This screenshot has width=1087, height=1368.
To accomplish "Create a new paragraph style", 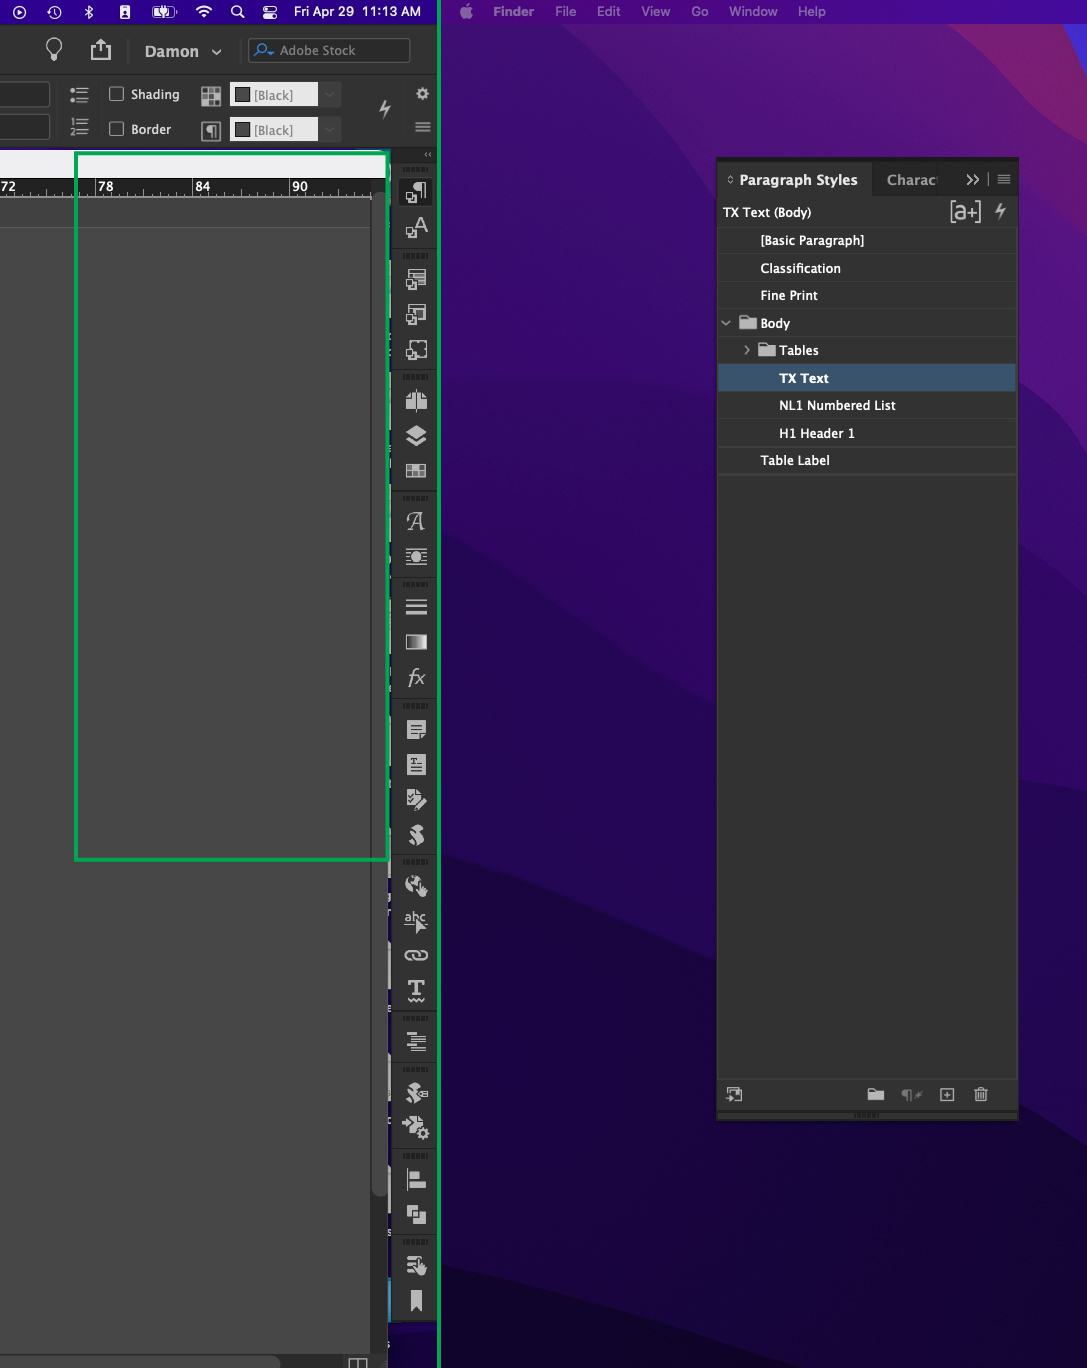I will (x=947, y=1094).
